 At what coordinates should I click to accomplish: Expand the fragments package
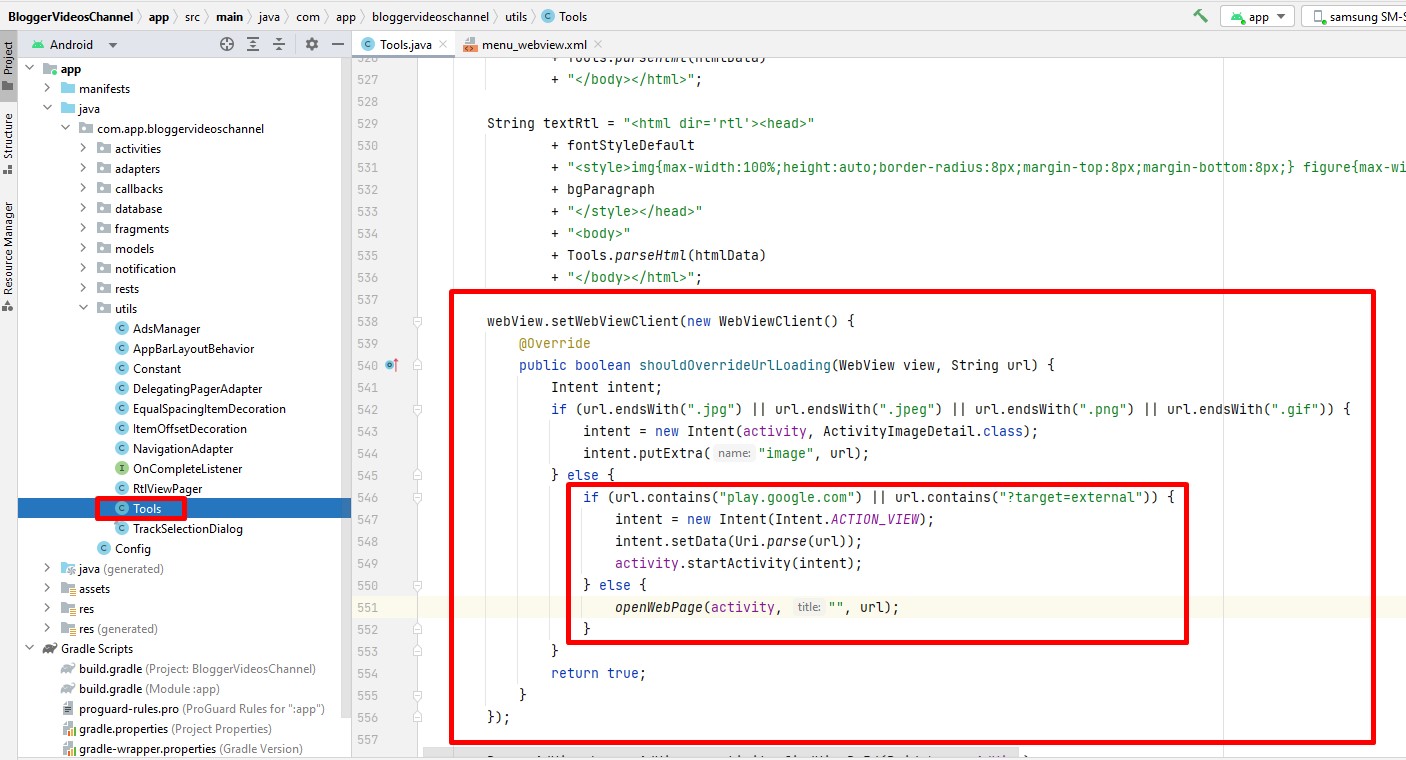click(x=83, y=229)
